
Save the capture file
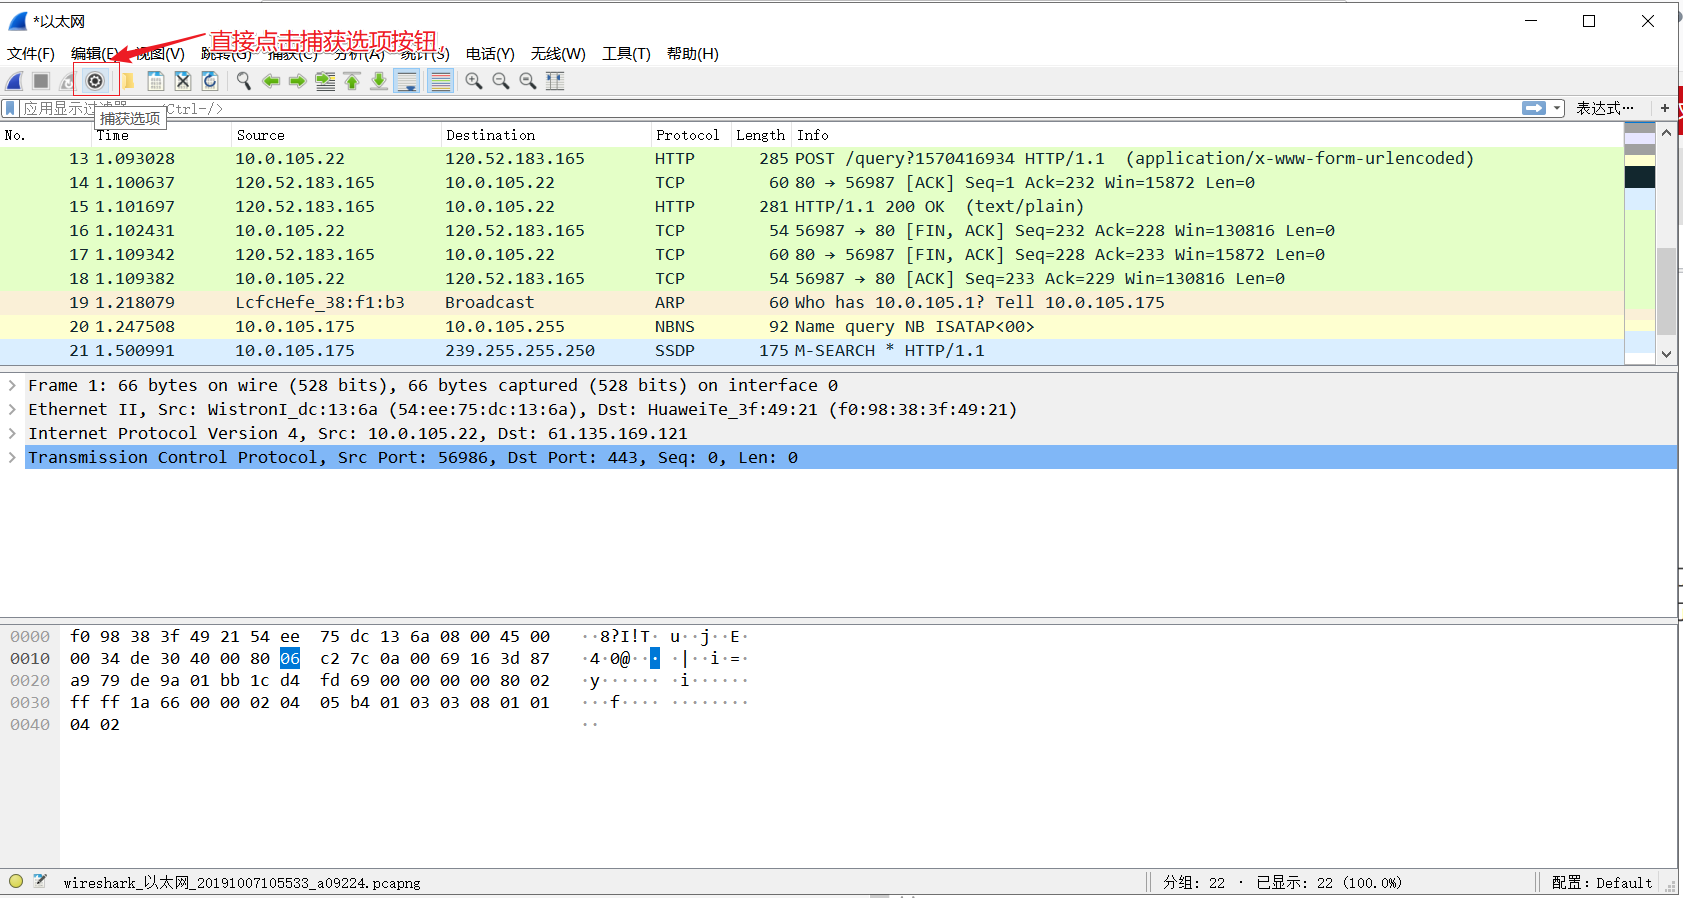[156, 81]
